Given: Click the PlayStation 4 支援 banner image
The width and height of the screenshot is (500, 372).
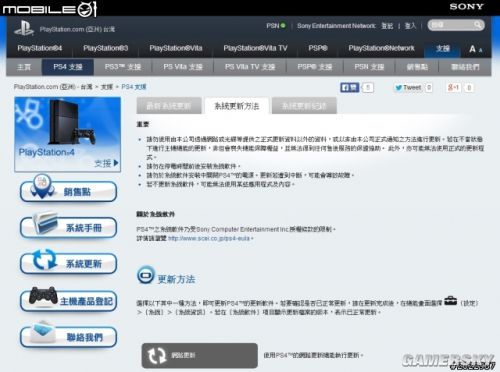Looking at the screenshot, I should tap(68, 134).
